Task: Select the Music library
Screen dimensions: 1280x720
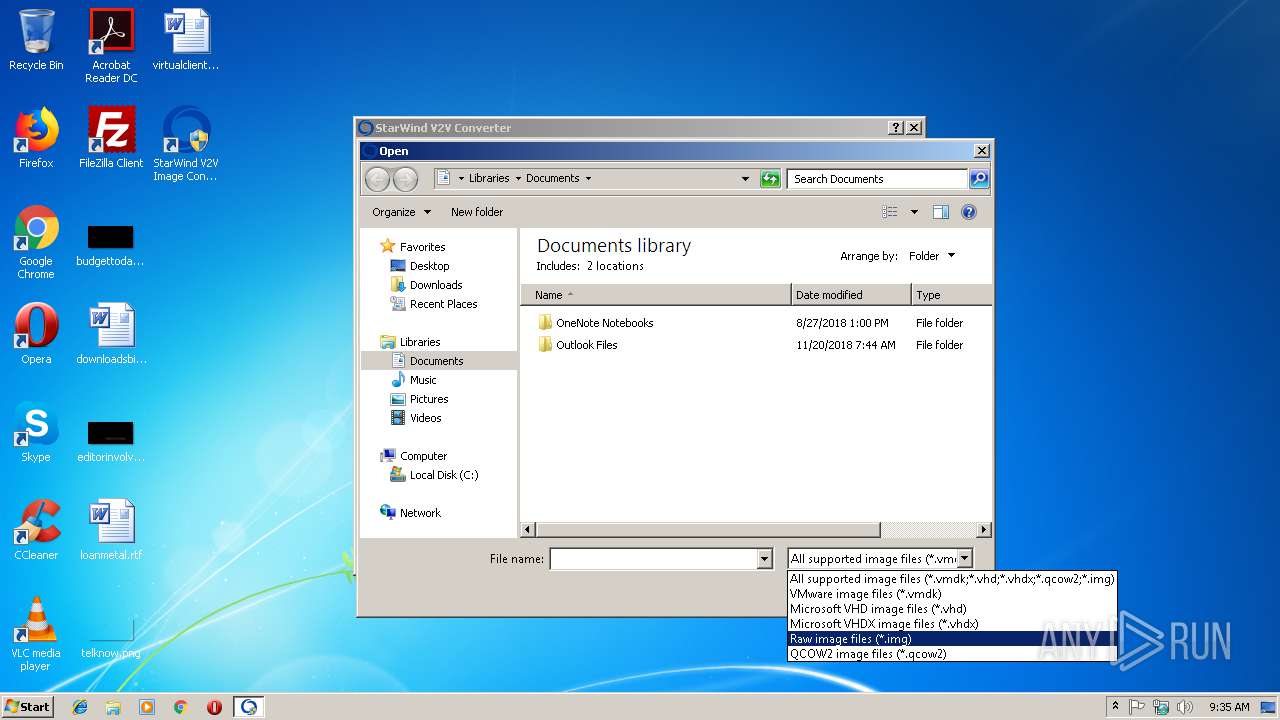Action: coord(423,380)
